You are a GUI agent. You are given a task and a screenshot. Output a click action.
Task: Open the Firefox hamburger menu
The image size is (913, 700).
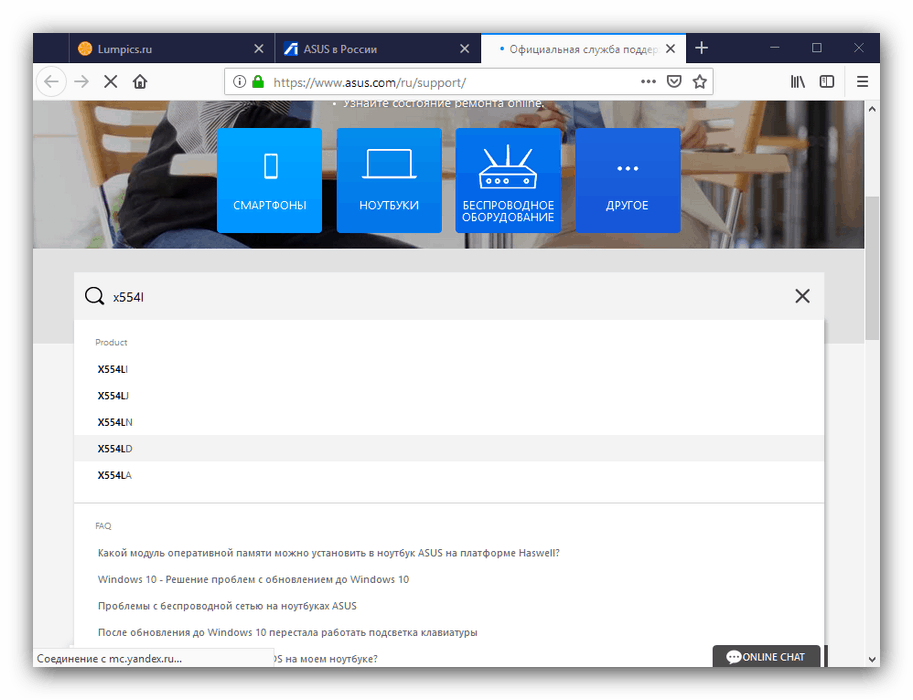coord(862,82)
